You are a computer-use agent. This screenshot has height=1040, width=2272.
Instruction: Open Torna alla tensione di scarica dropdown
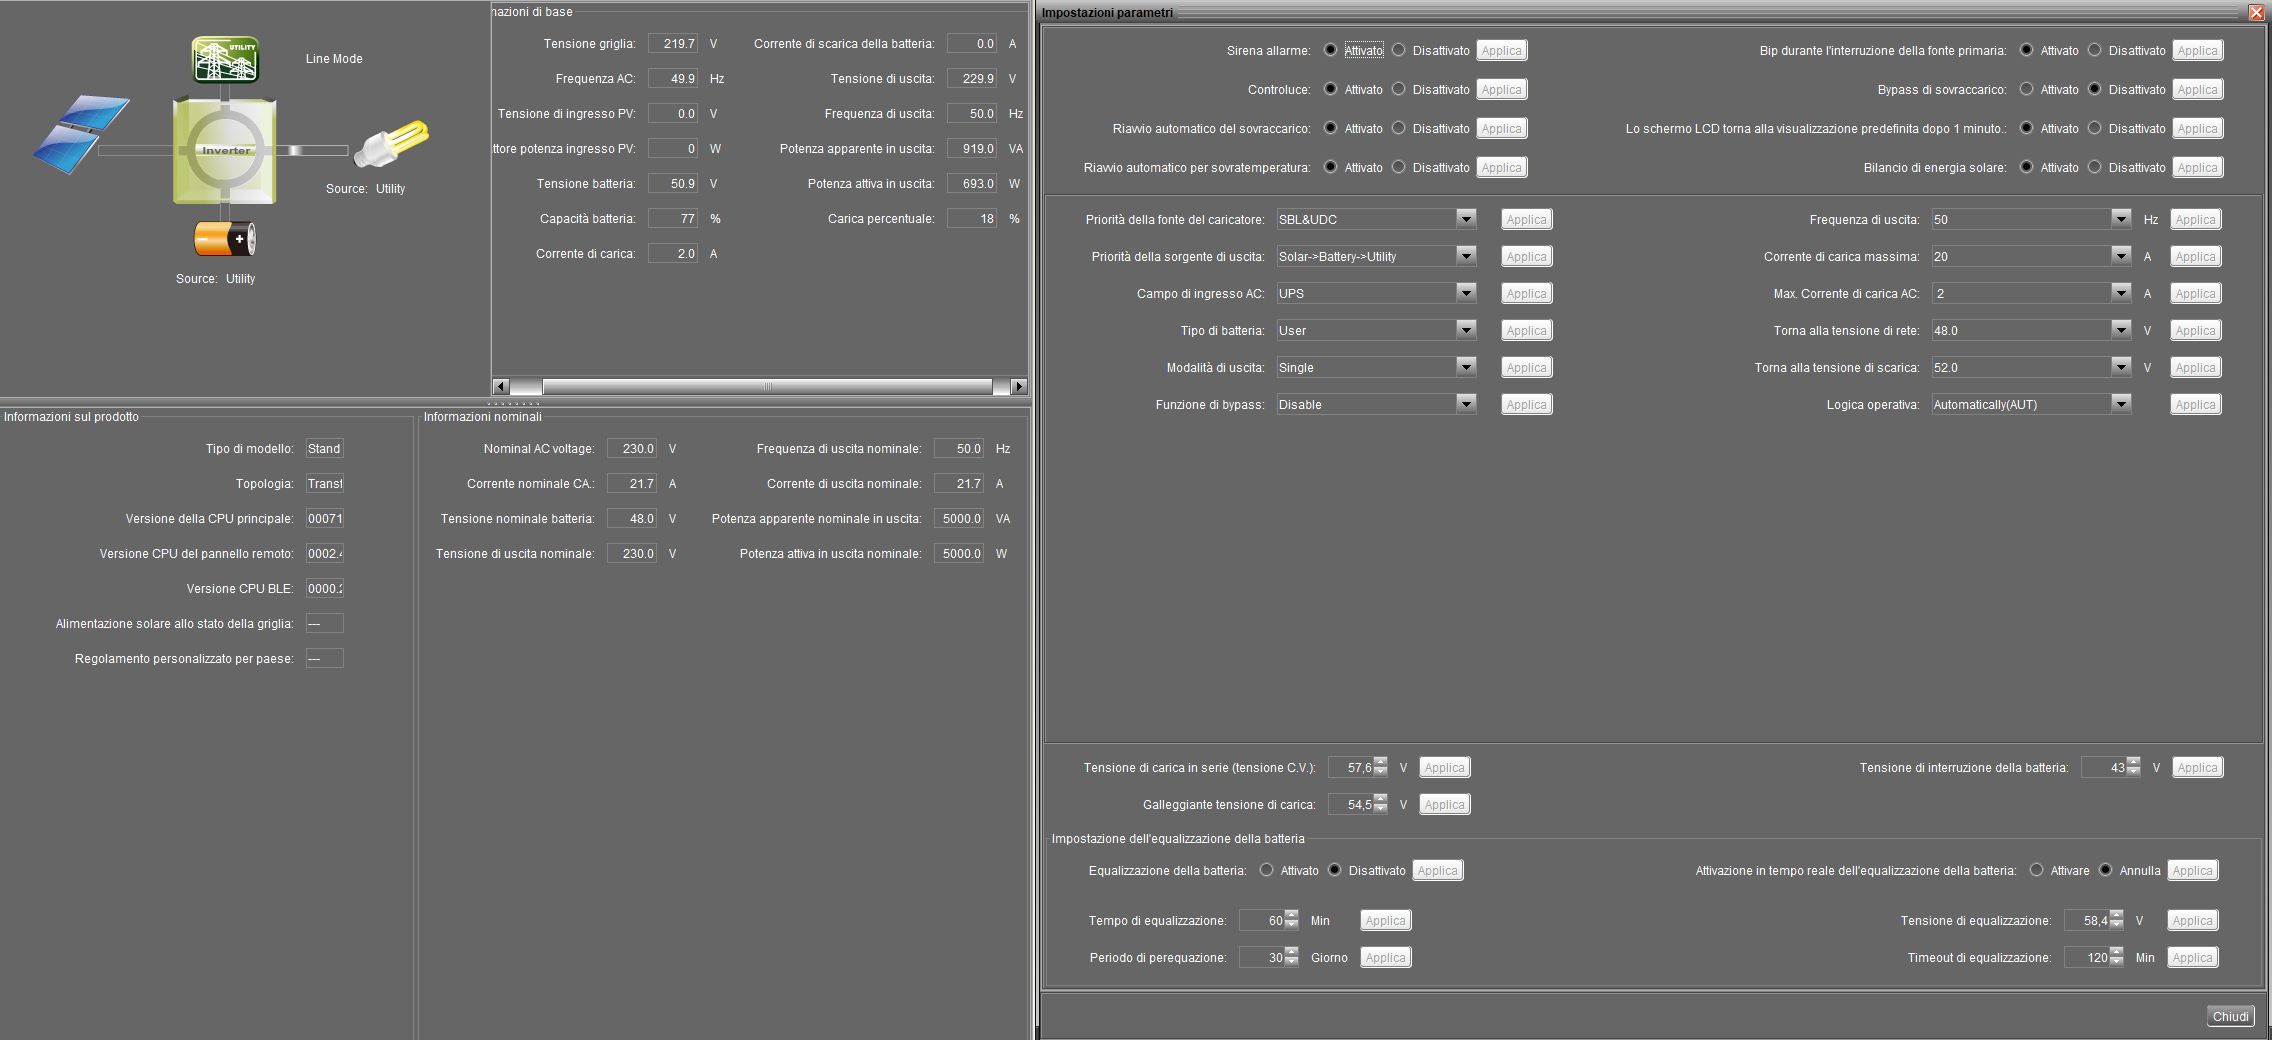tap(2121, 367)
